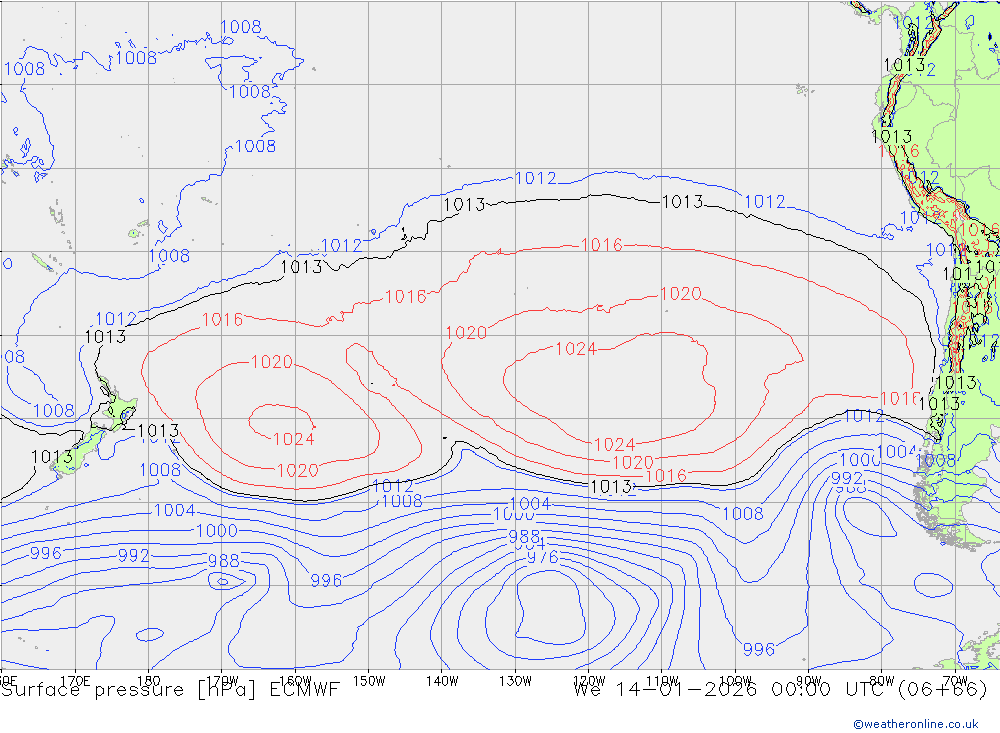1000x733 pixels.
Task: Click the 180 longitude axis label
Action: (x=149, y=681)
